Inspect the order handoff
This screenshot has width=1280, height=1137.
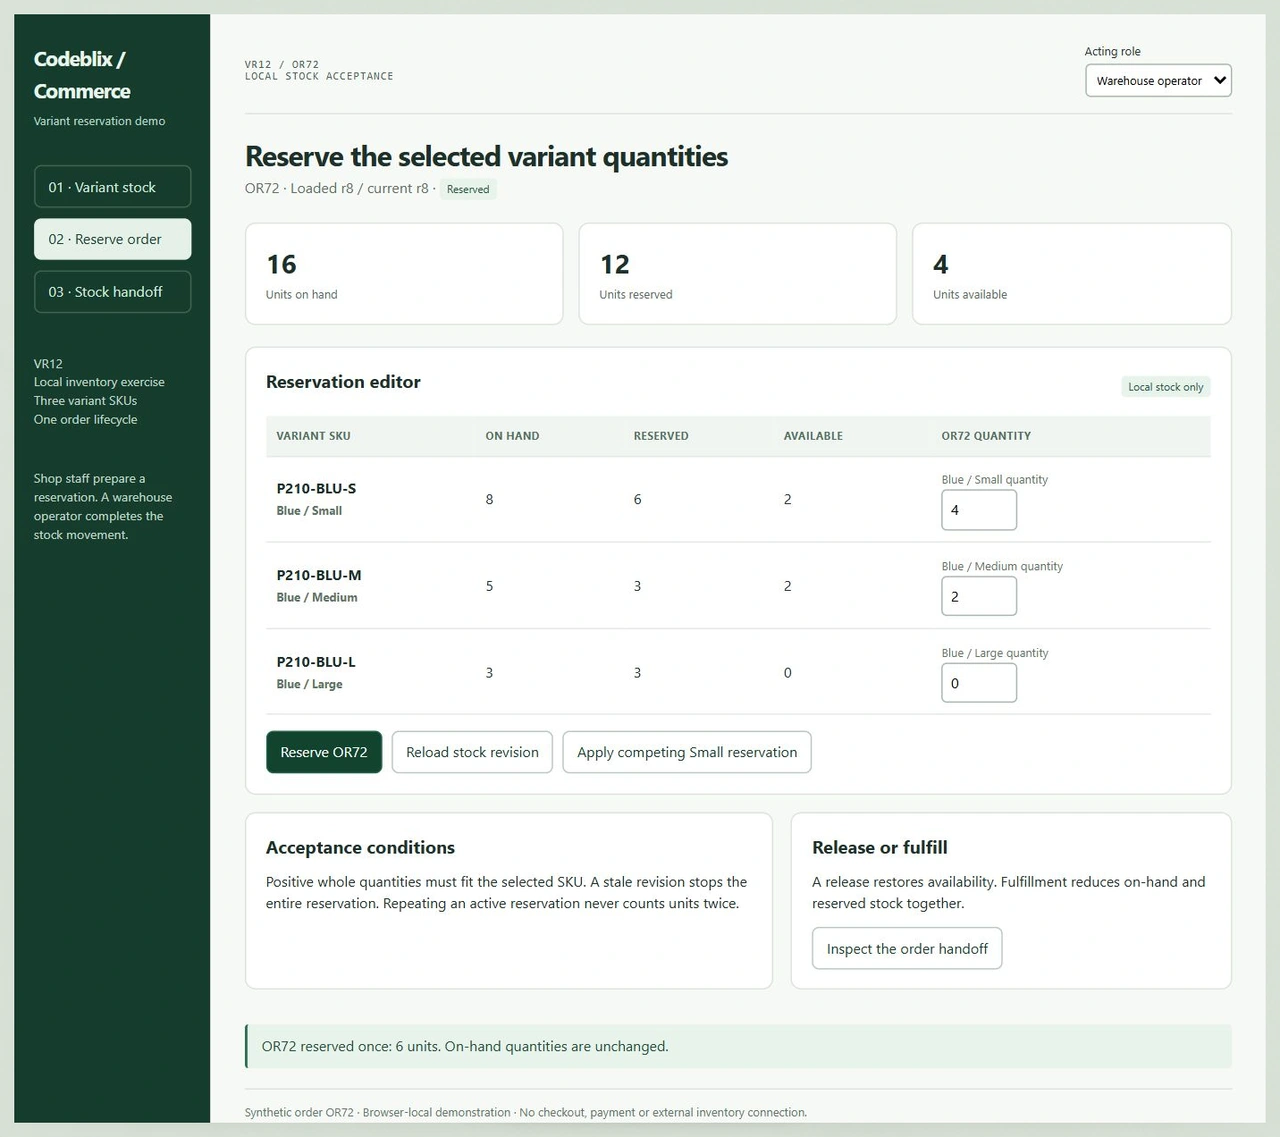click(x=907, y=948)
